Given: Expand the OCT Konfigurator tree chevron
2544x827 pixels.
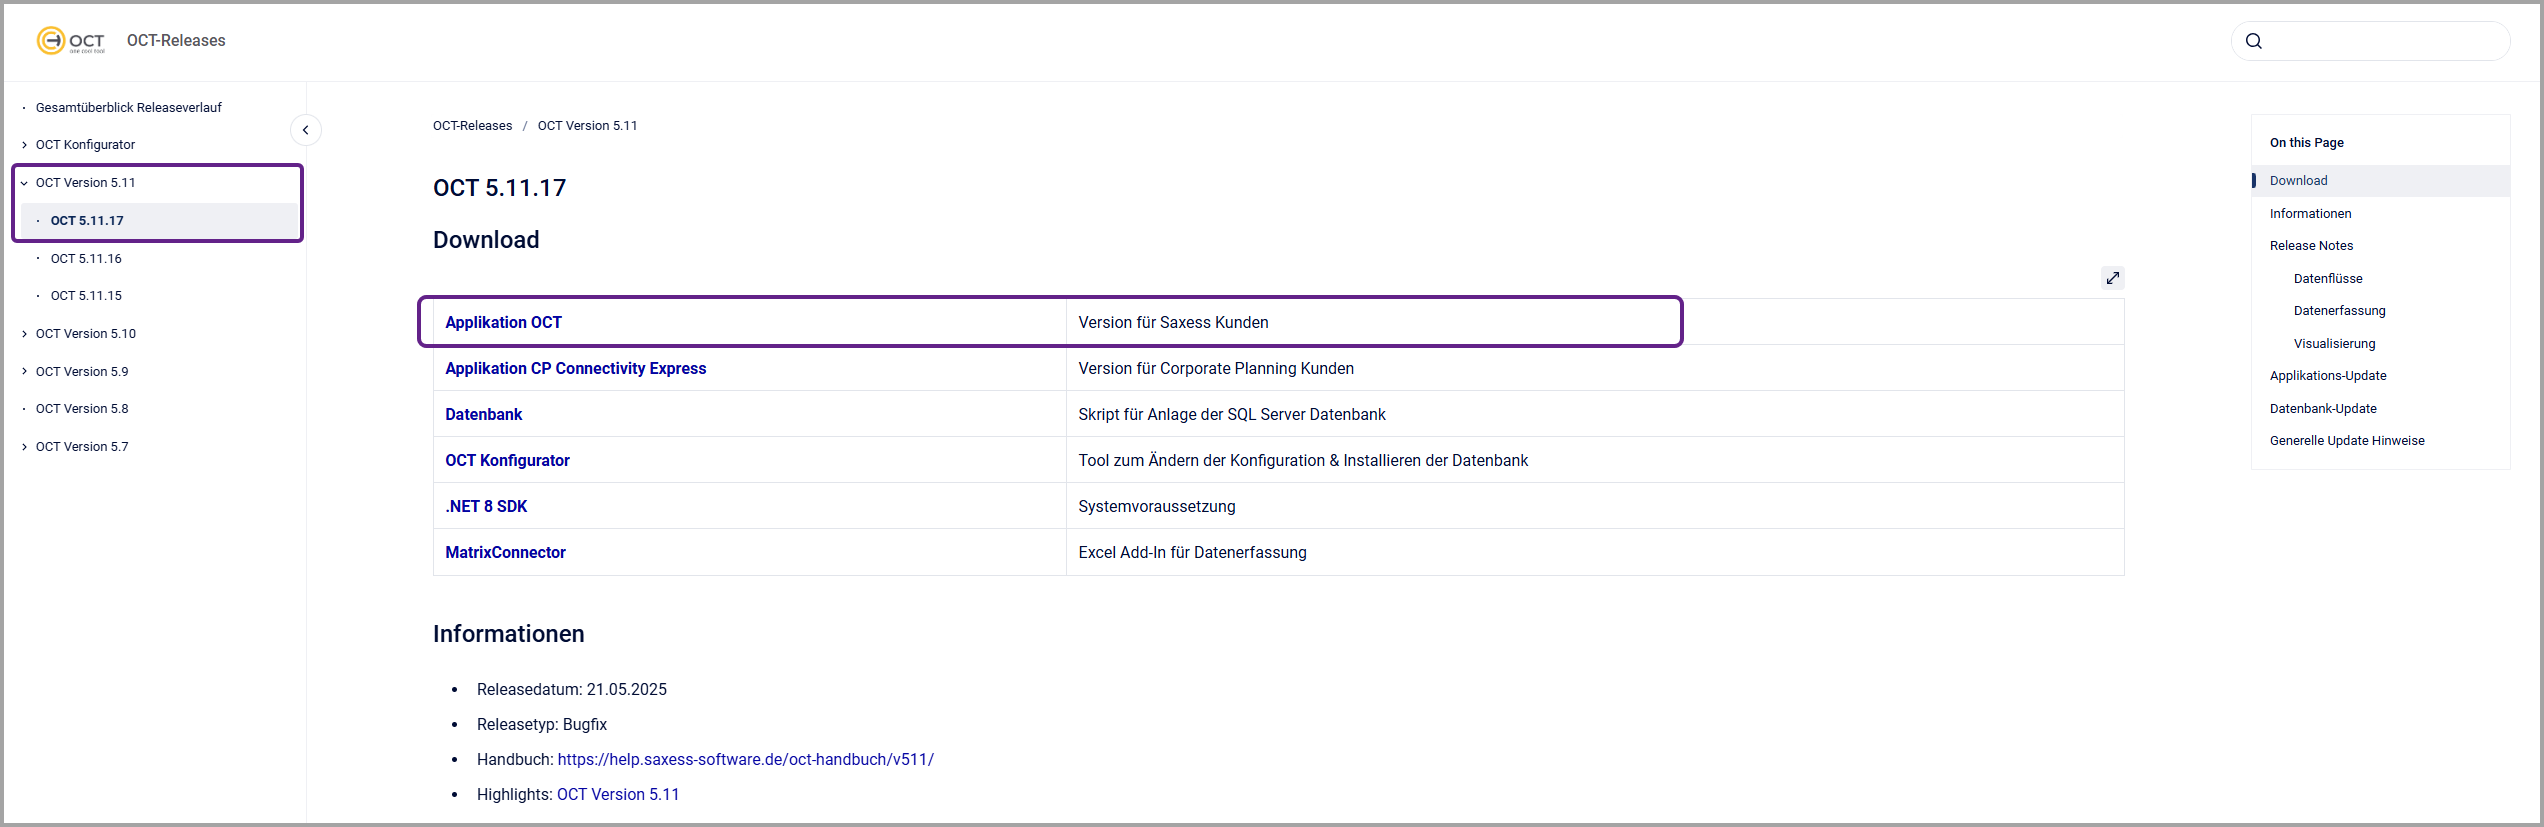Looking at the screenshot, I should pyautogui.click(x=24, y=145).
